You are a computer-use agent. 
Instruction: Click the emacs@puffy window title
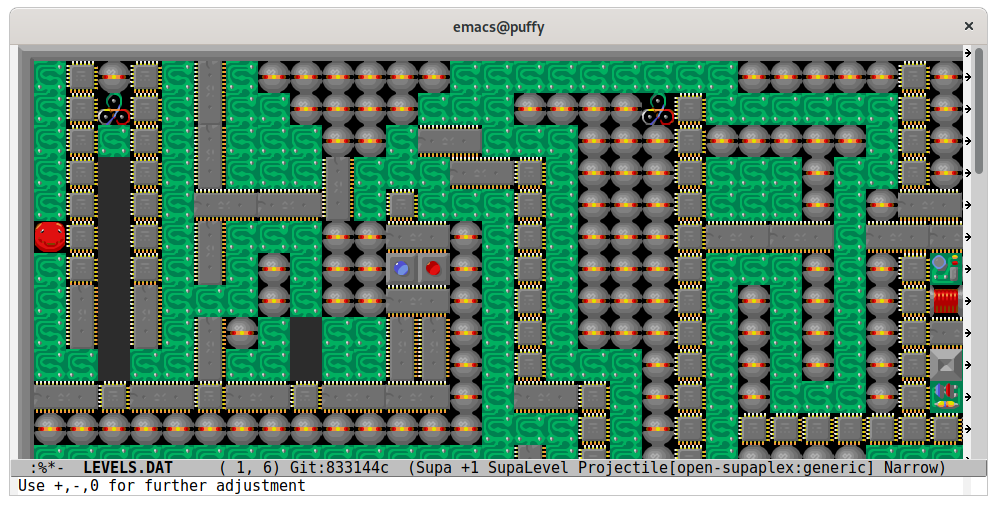498,27
